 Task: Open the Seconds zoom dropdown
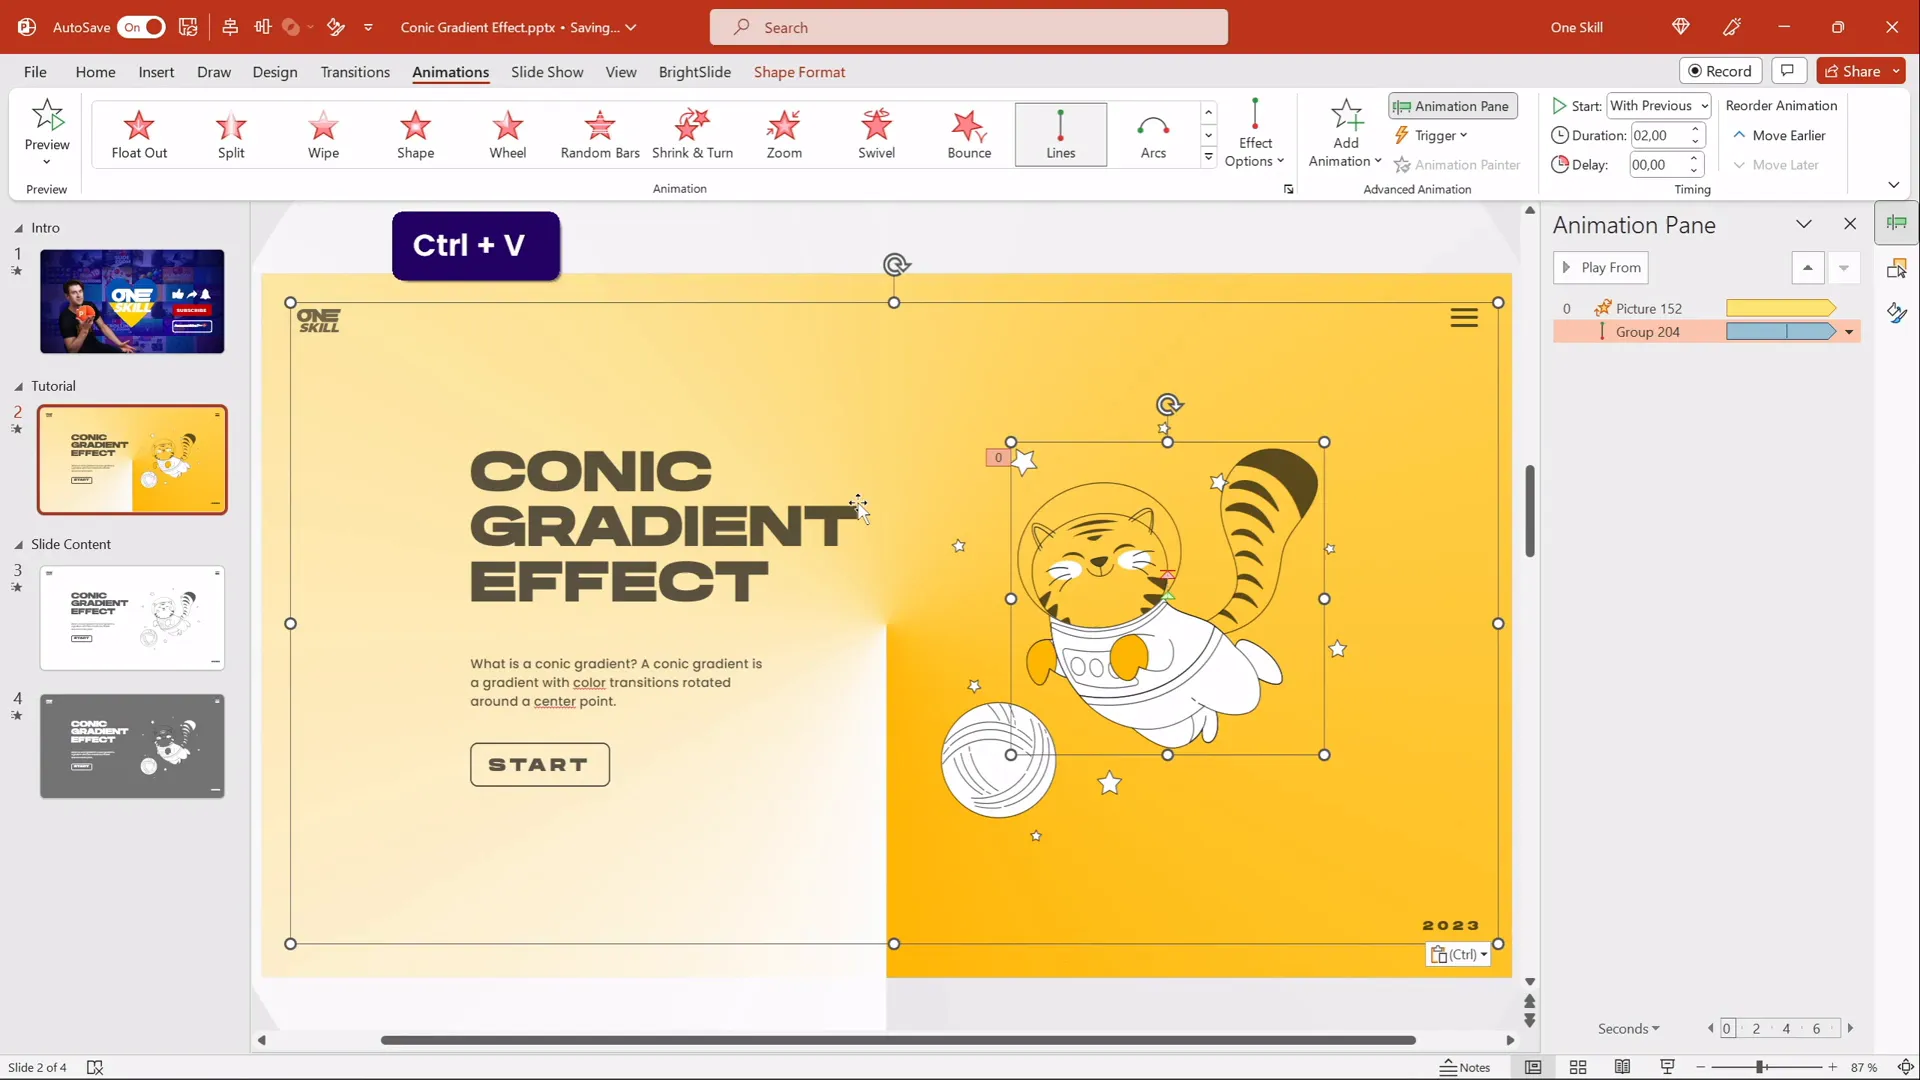[x=1628, y=1028]
